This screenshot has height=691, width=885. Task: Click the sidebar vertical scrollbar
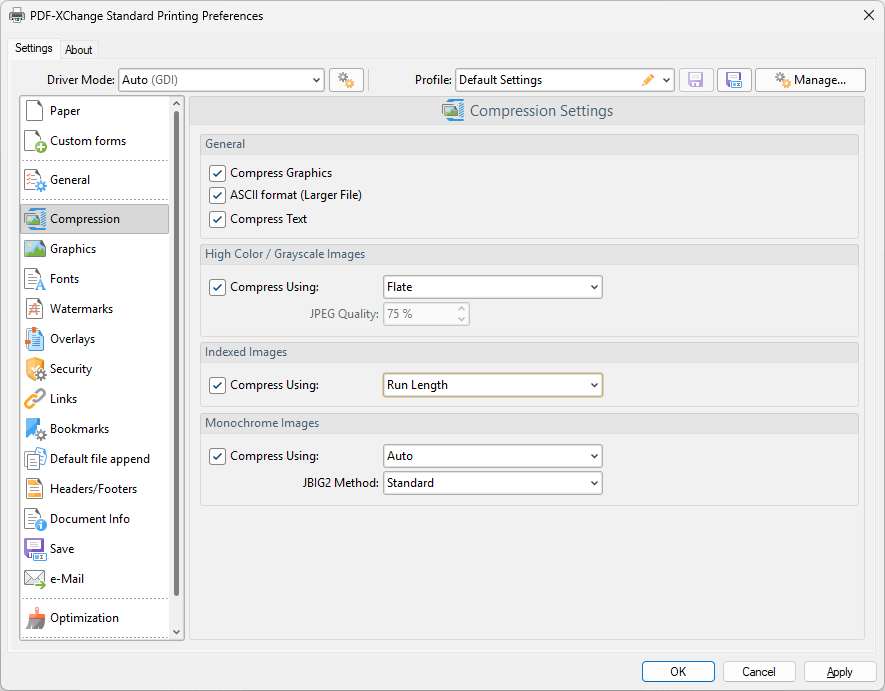pyautogui.click(x=177, y=350)
